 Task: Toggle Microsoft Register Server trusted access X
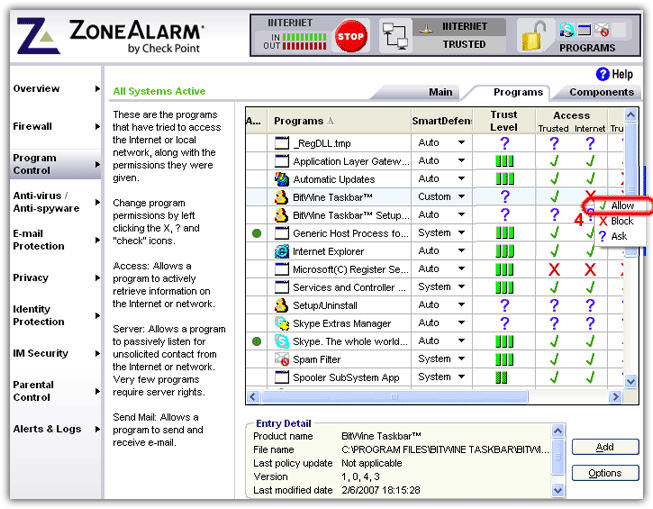(553, 269)
